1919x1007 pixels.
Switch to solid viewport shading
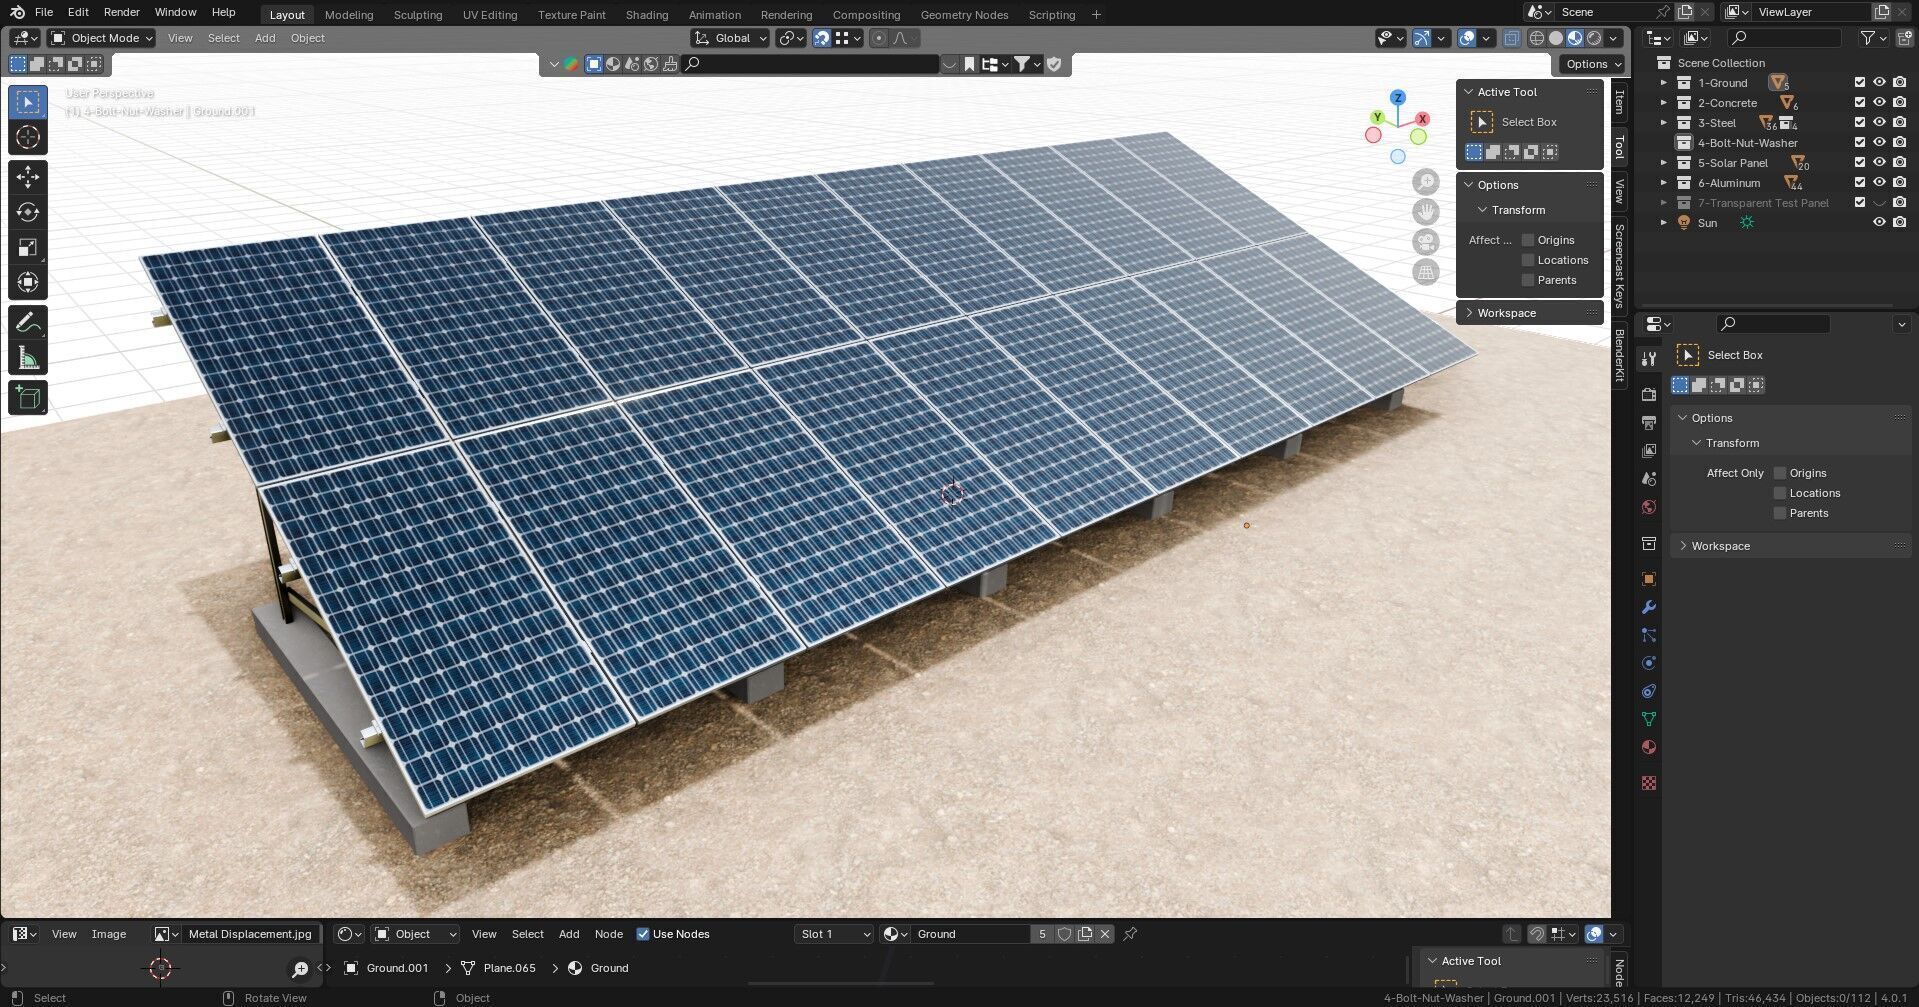[x=1556, y=38]
